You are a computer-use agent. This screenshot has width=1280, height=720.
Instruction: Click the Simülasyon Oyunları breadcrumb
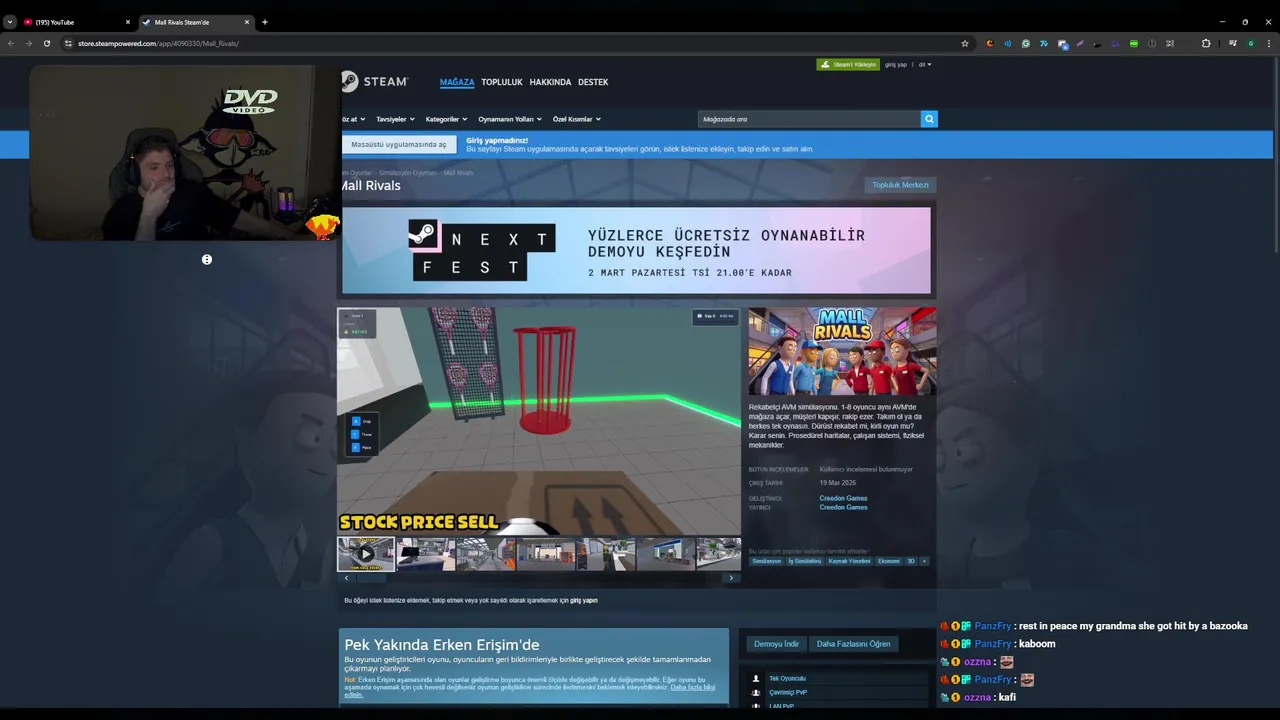[x=408, y=173]
